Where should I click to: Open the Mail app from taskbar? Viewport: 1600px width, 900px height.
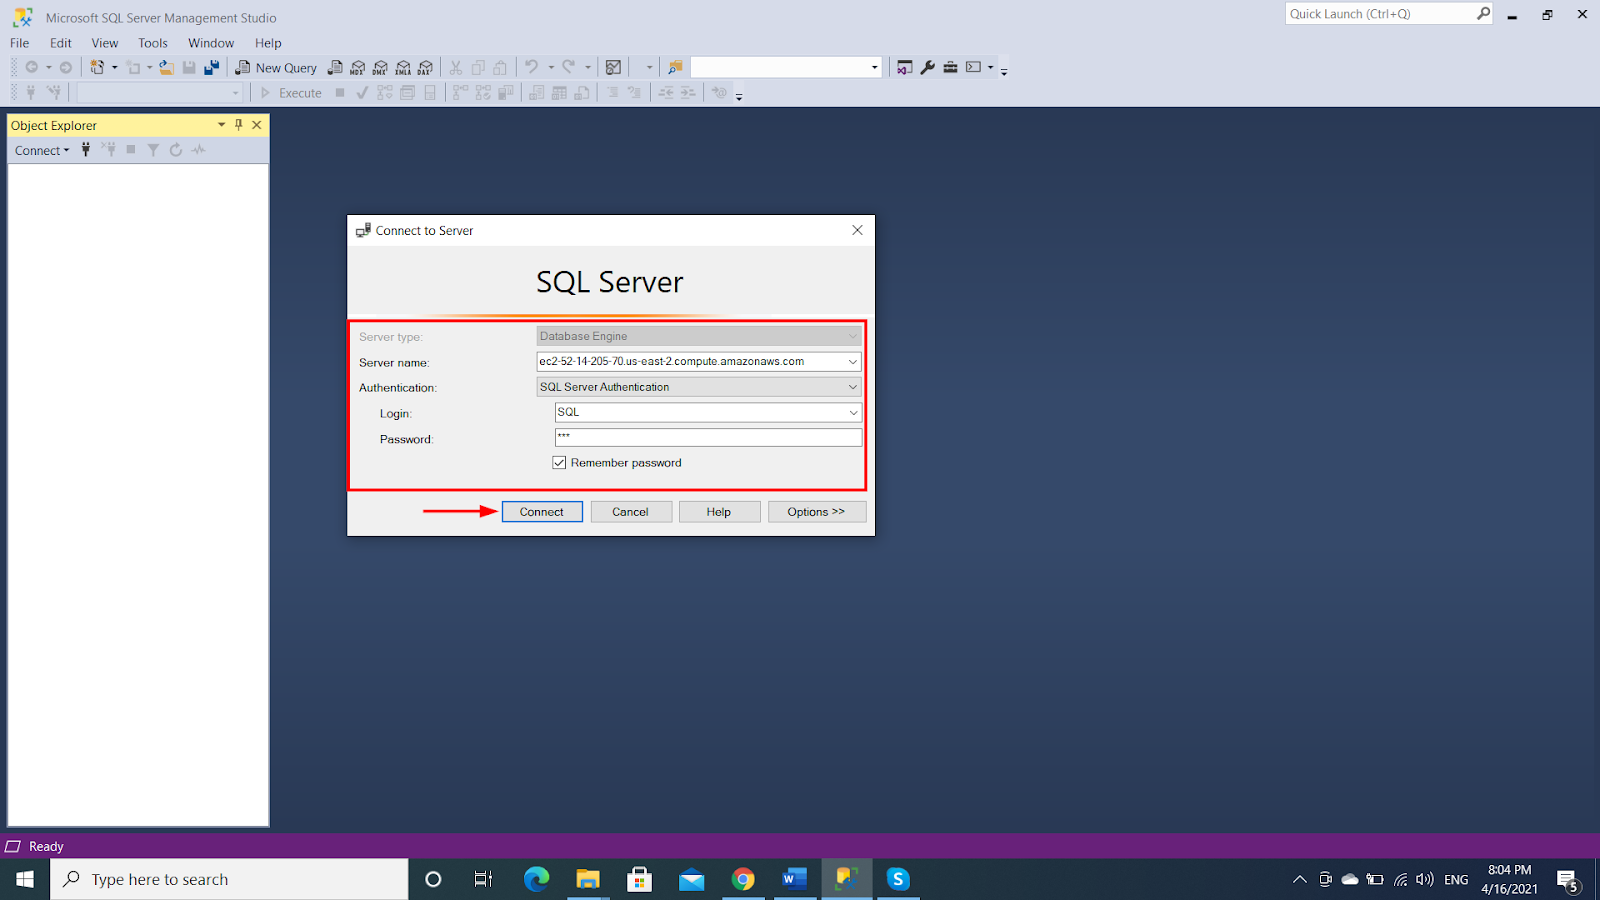(691, 879)
